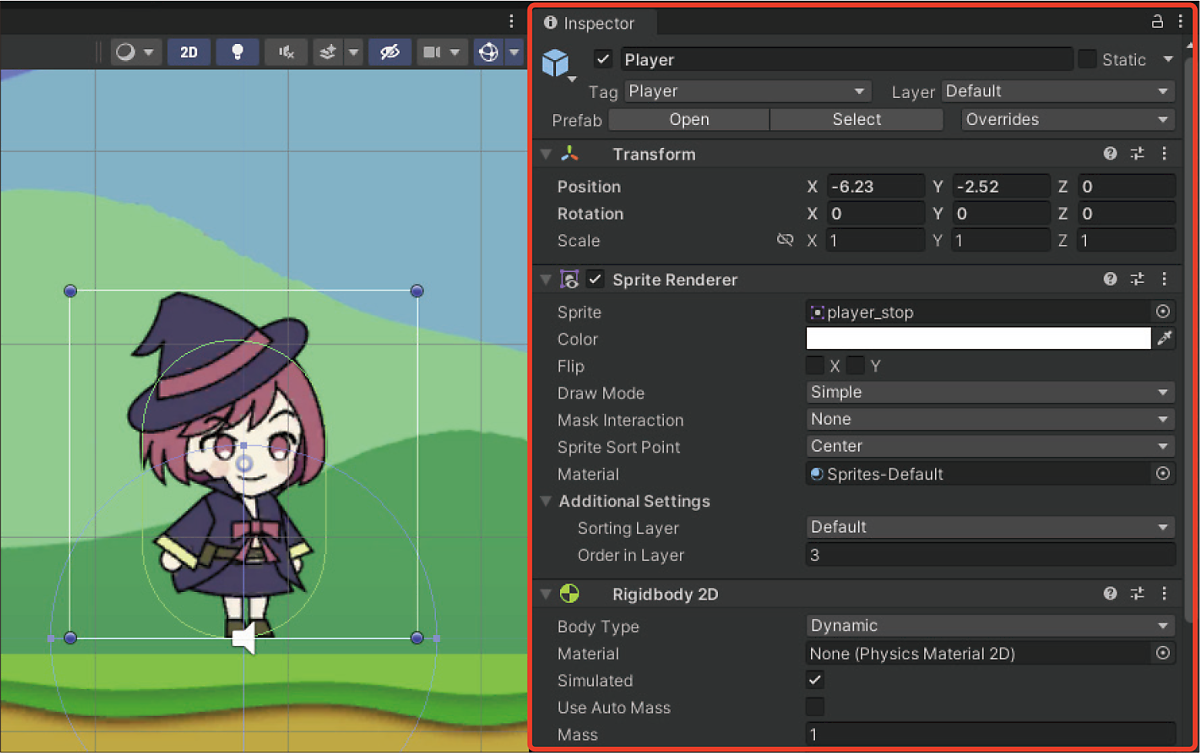Open the Layer dropdown showing Default

[1058, 91]
